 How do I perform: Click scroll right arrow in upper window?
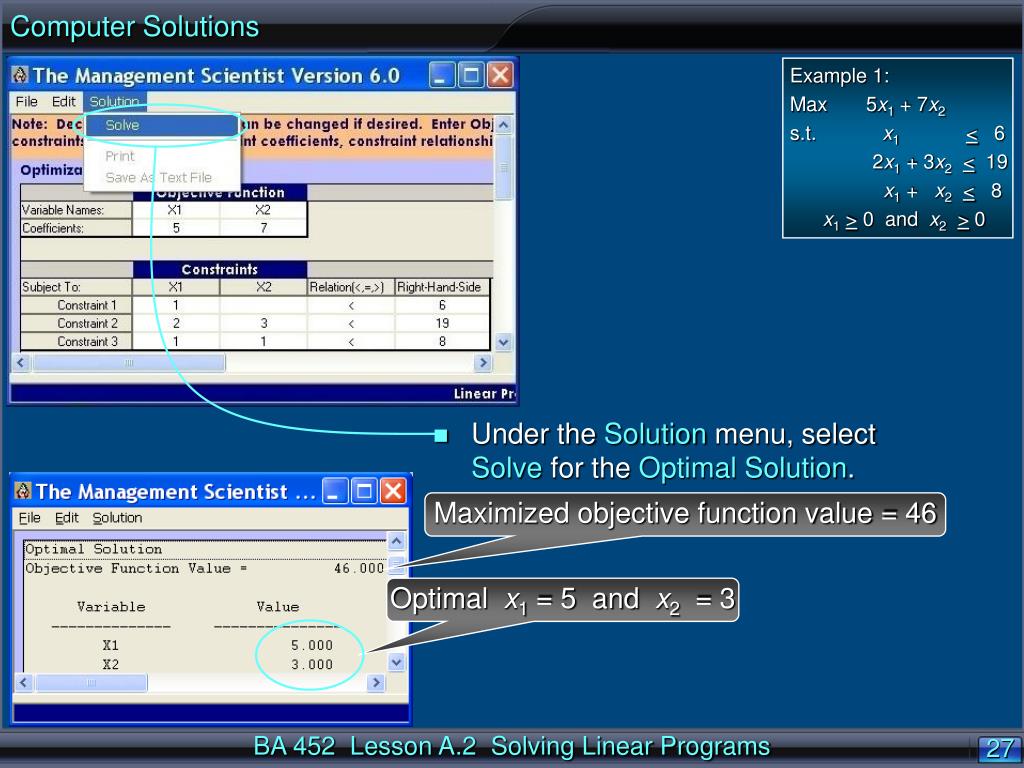[483, 362]
